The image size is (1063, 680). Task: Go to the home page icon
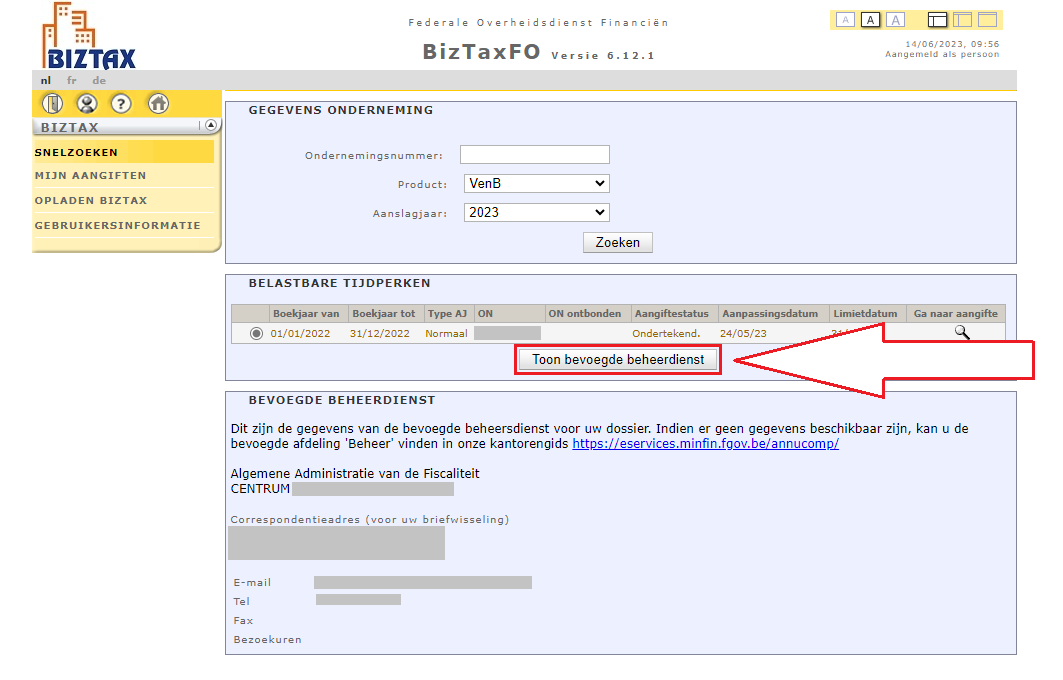[158, 104]
